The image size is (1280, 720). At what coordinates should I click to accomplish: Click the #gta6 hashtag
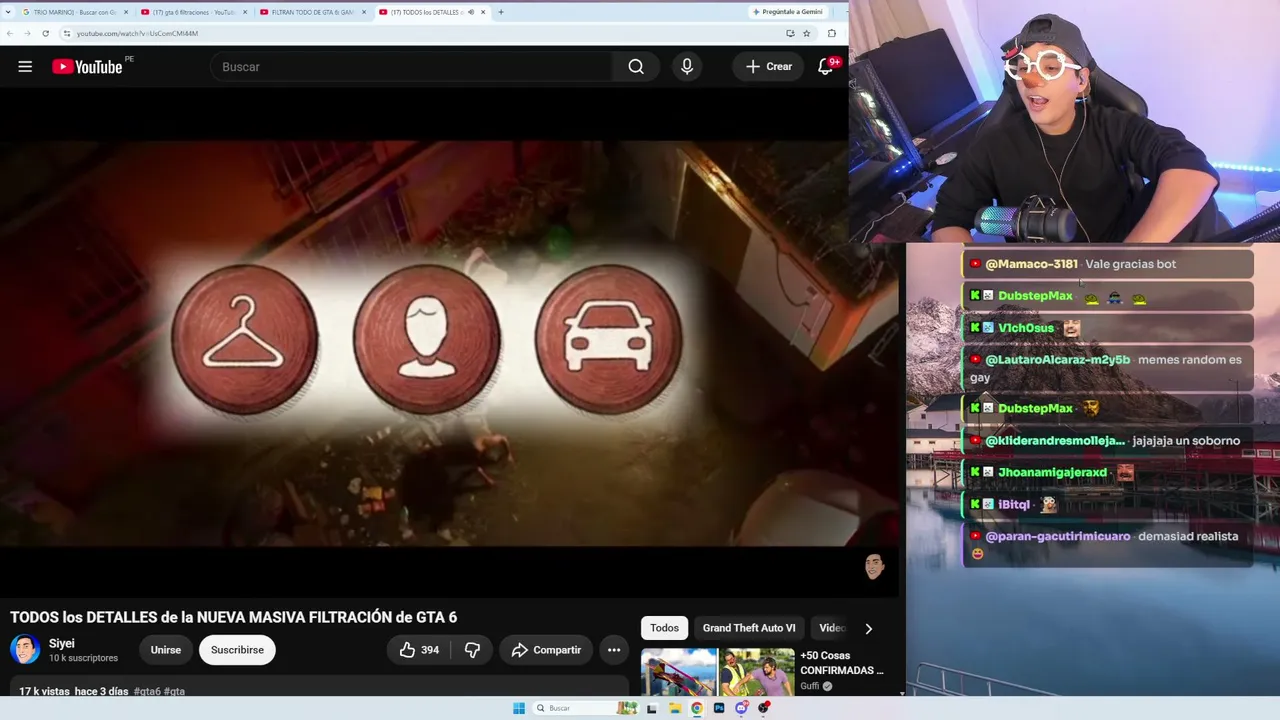coord(146,691)
